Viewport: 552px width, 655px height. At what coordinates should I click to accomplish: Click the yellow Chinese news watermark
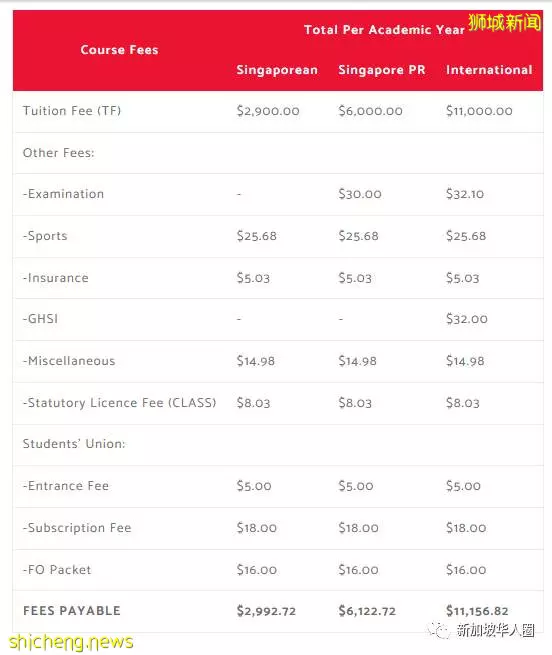tap(504, 22)
